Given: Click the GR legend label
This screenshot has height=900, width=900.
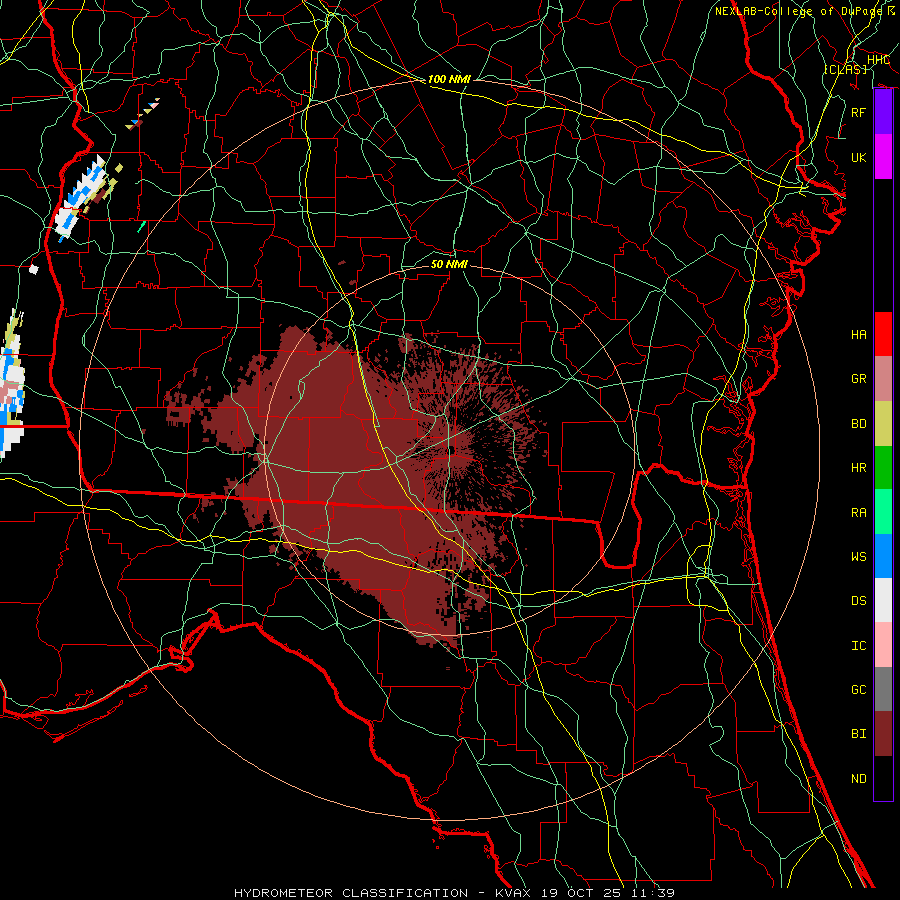Looking at the screenshot, I should click(x=858, y=379).
